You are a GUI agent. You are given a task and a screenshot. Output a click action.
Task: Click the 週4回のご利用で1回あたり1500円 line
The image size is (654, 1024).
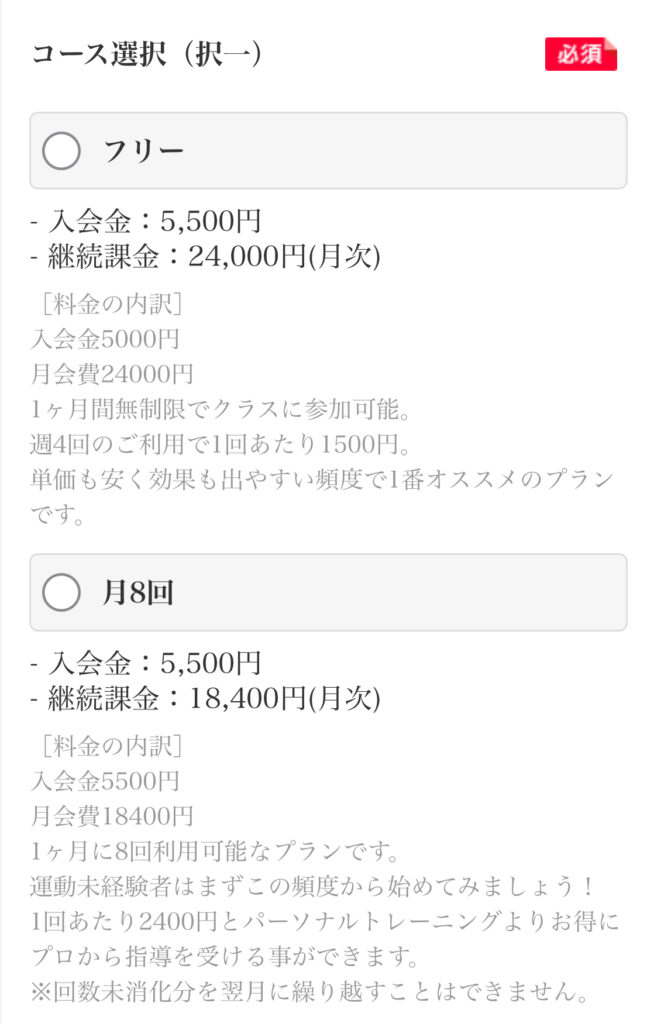[x=221, y=445]
